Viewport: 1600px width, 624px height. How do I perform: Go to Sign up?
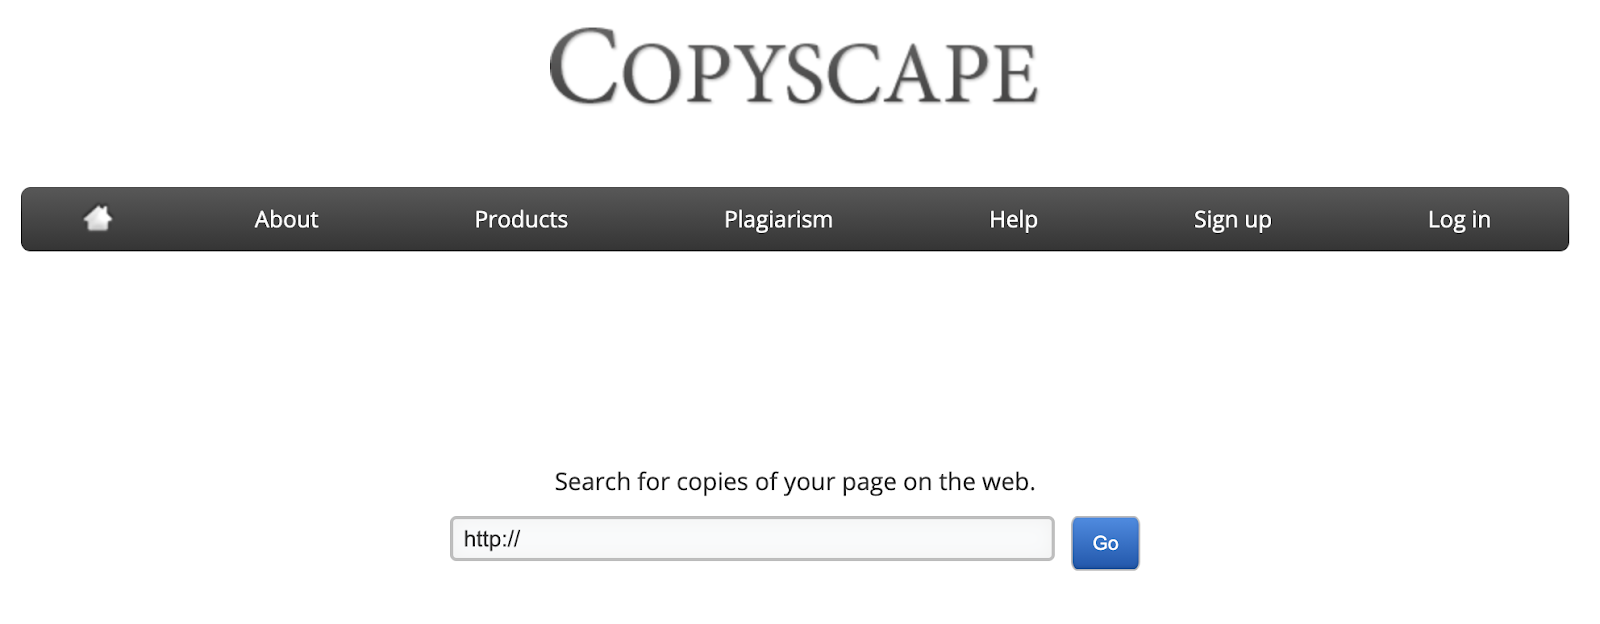pos(1232,220)
